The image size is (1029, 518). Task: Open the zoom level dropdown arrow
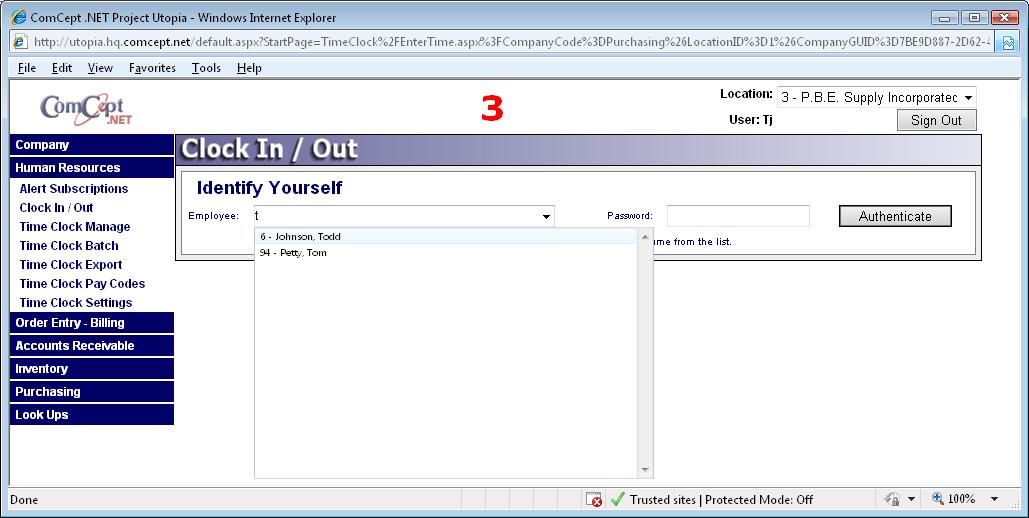[994, 499]
